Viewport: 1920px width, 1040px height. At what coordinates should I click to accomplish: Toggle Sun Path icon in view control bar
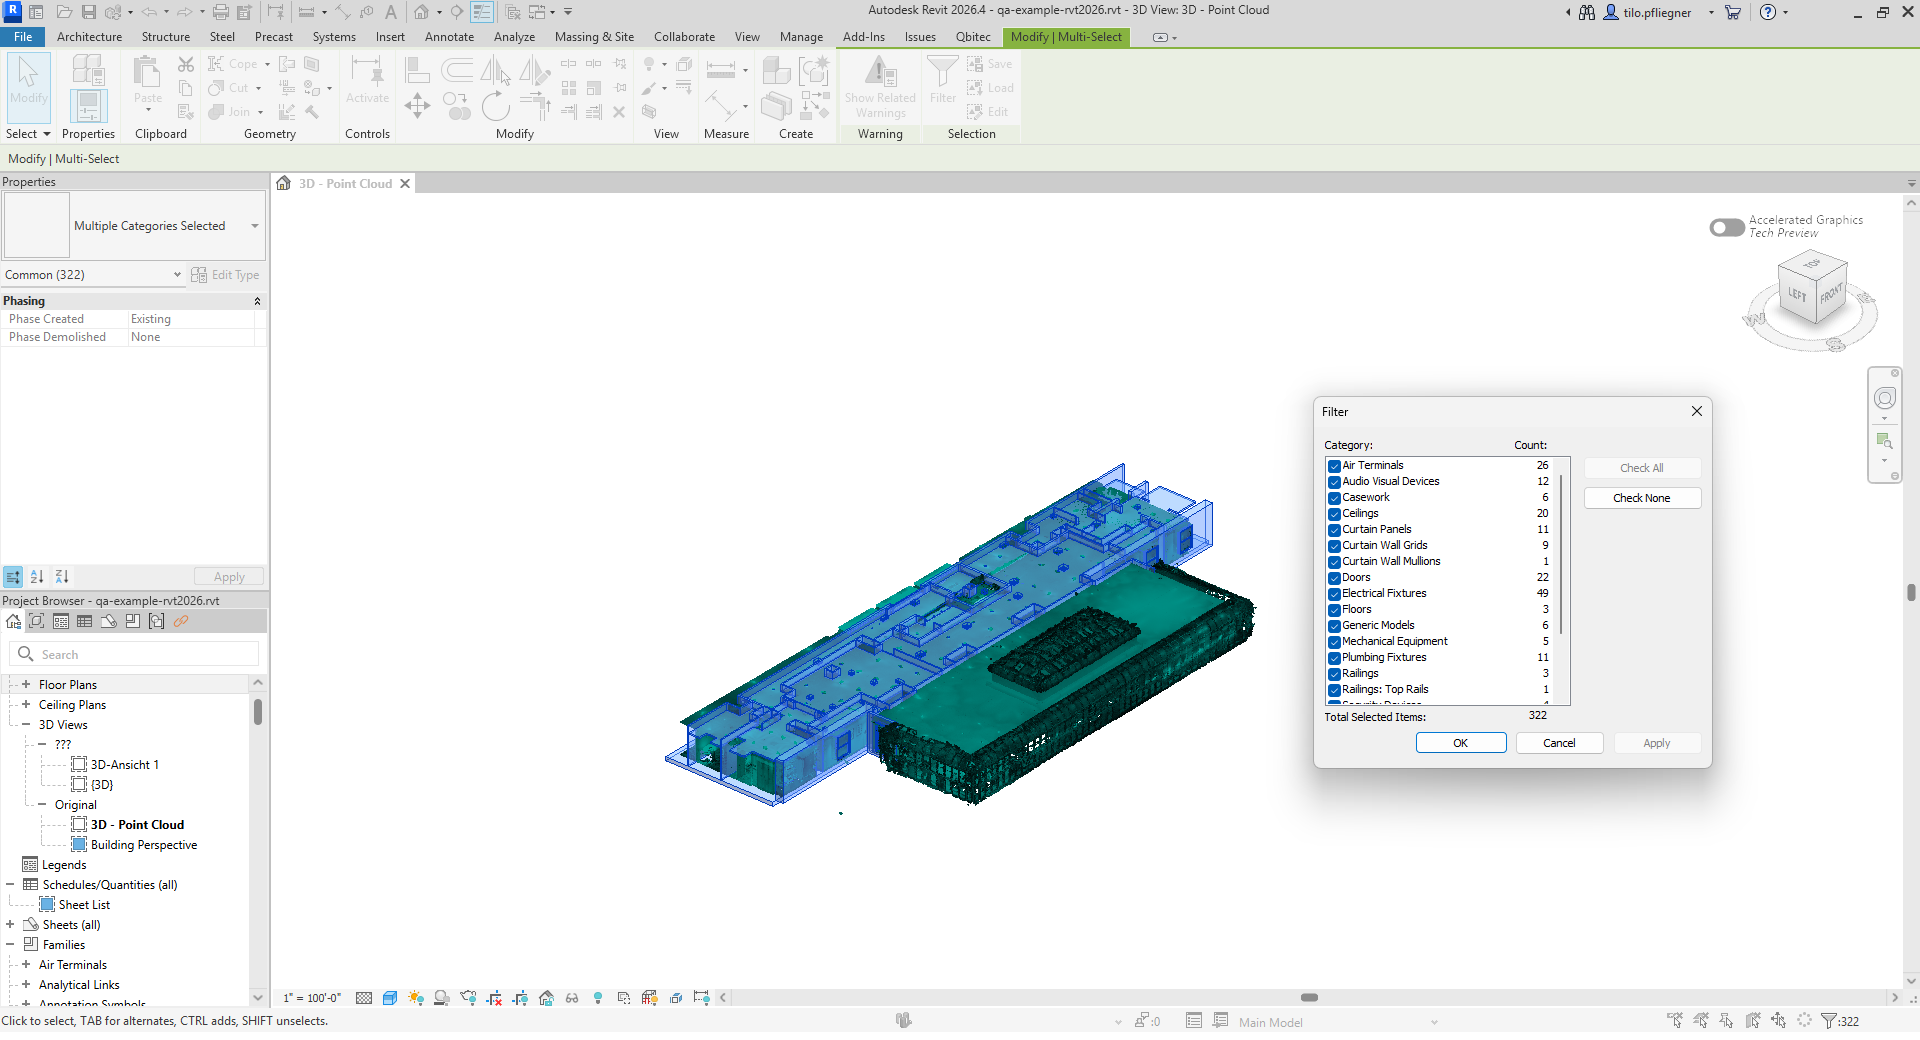tap(416, 998)
